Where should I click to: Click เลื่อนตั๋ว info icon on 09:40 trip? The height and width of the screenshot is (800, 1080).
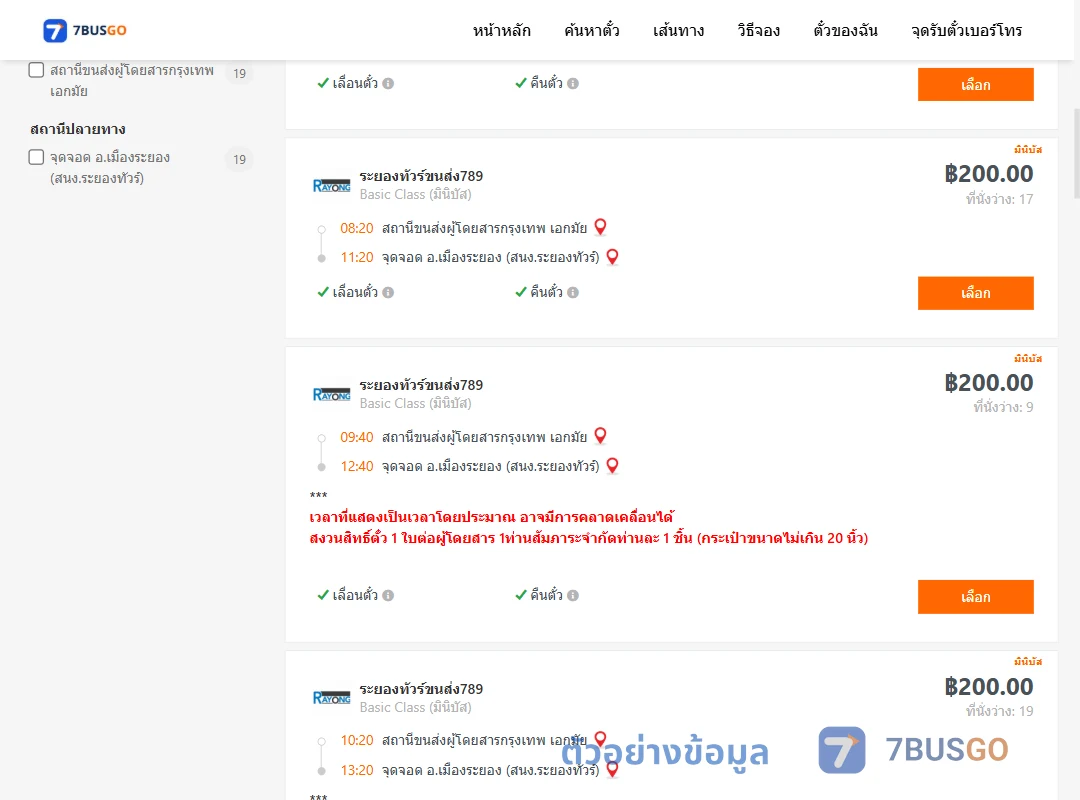click(x=388, y=595)
